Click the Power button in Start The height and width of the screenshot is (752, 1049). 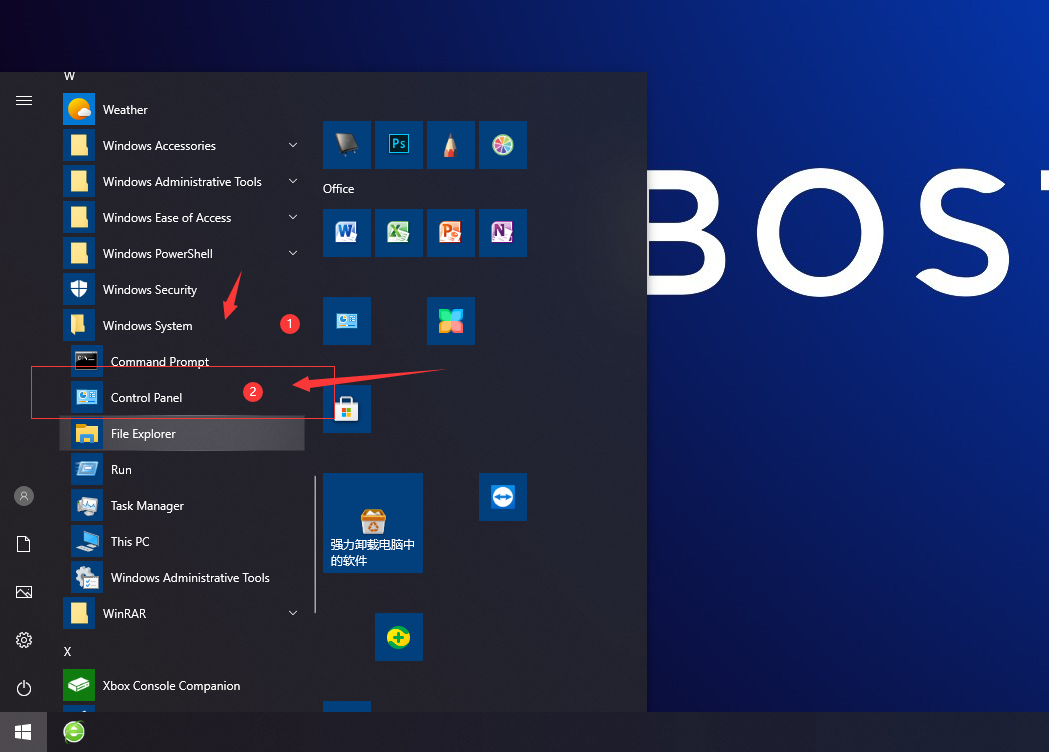click(x=24, y=688)
